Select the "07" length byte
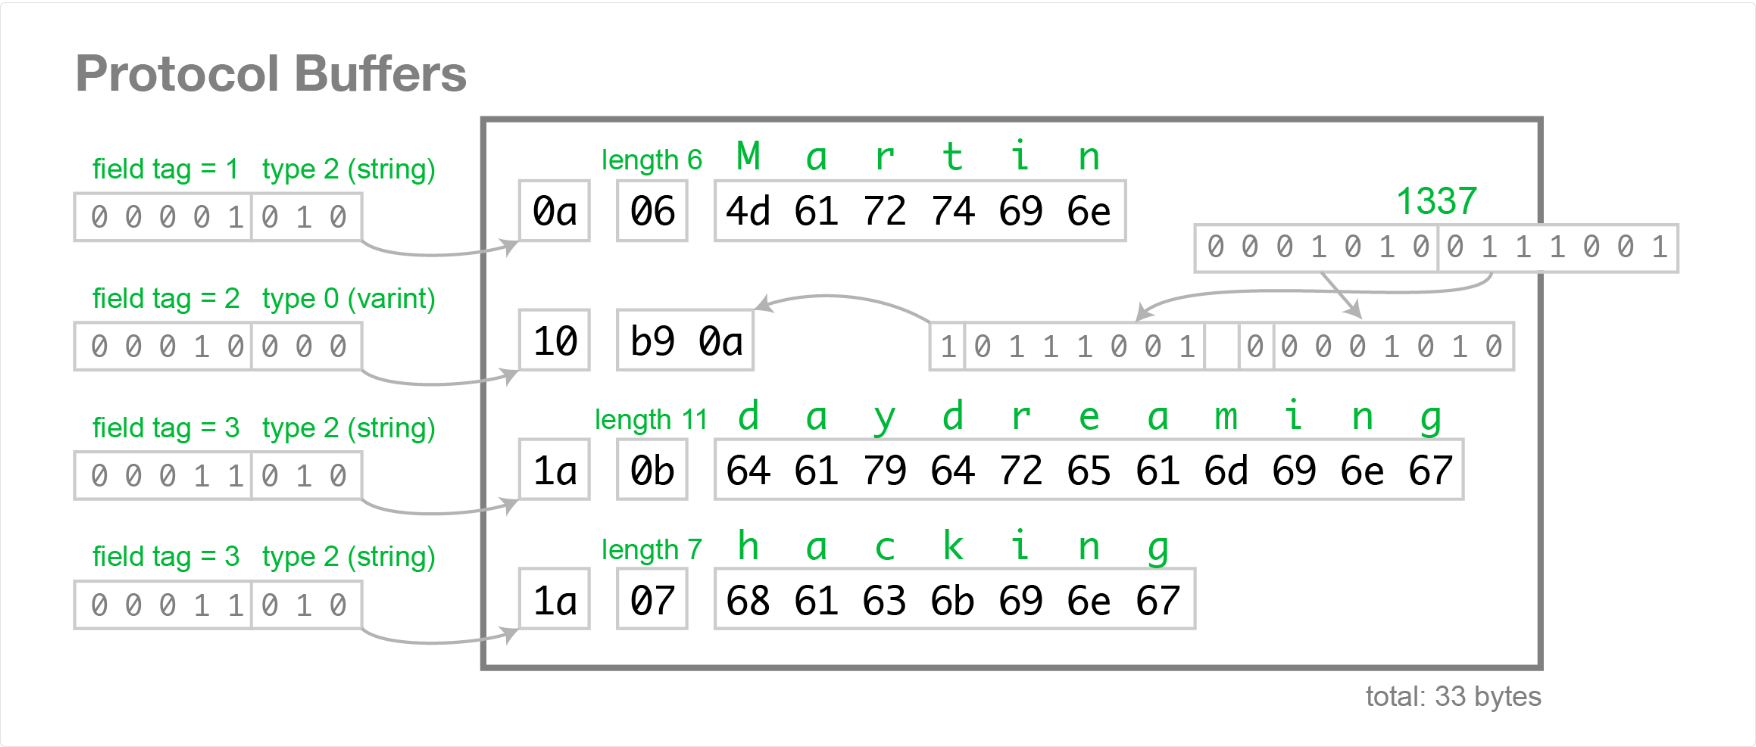Image resolution: width=1756 pixels, height=747 pixels. (x=652, y=600)
